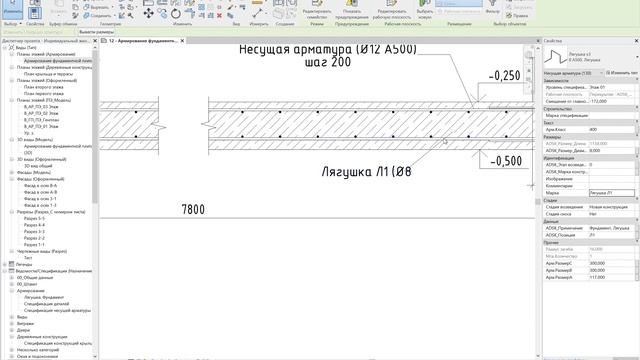The height and width of the screenshot is (360, 640).
Task: Select Разрез 1-1 in project browser
Action: [34, 245]
